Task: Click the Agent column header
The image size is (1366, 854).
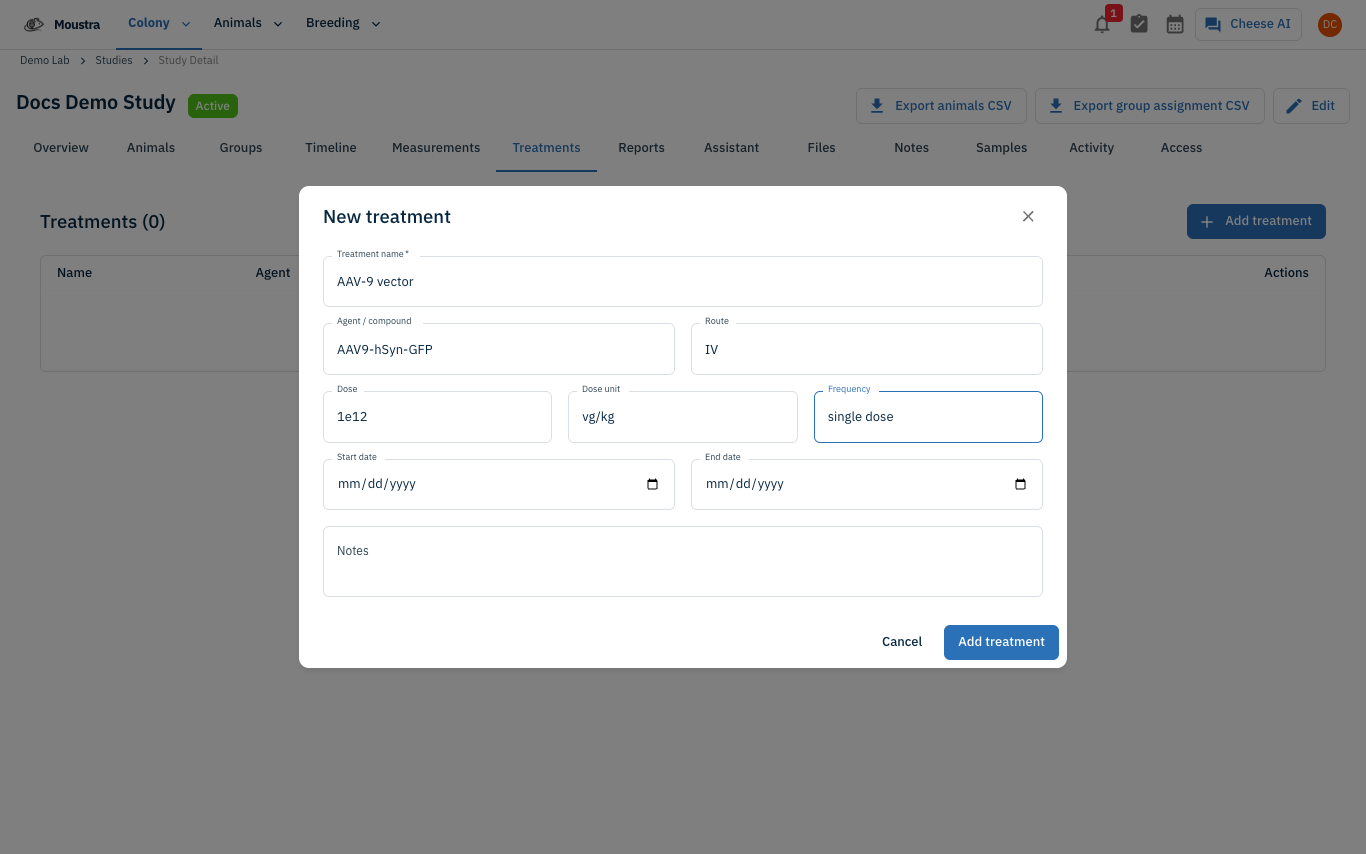Action: click(273, 273)
